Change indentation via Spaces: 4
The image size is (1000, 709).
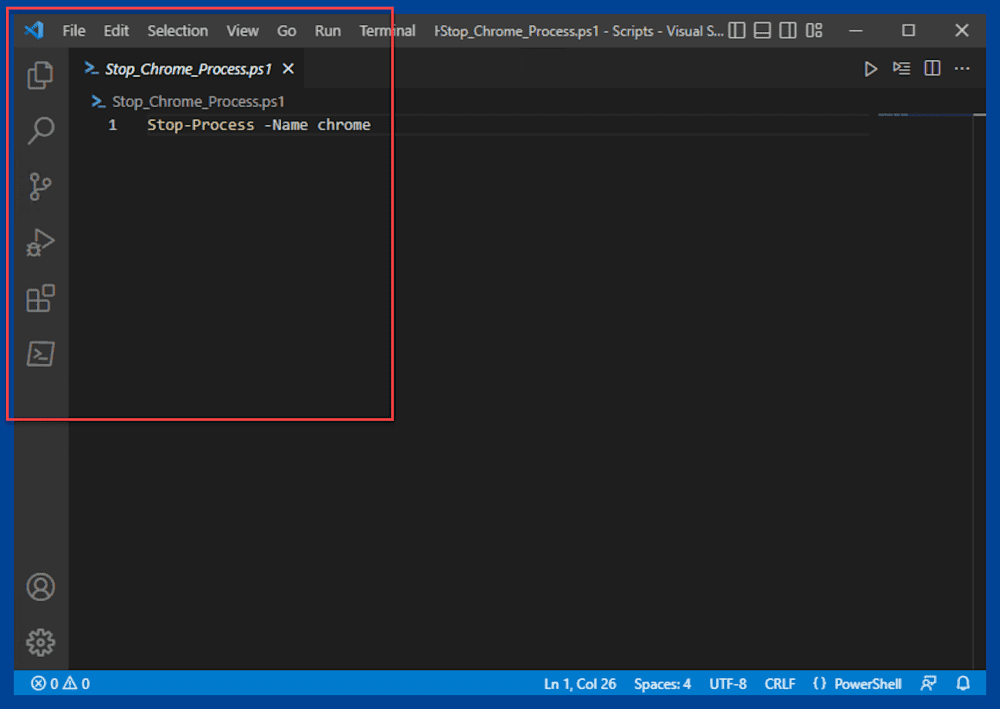pos(662,683)
